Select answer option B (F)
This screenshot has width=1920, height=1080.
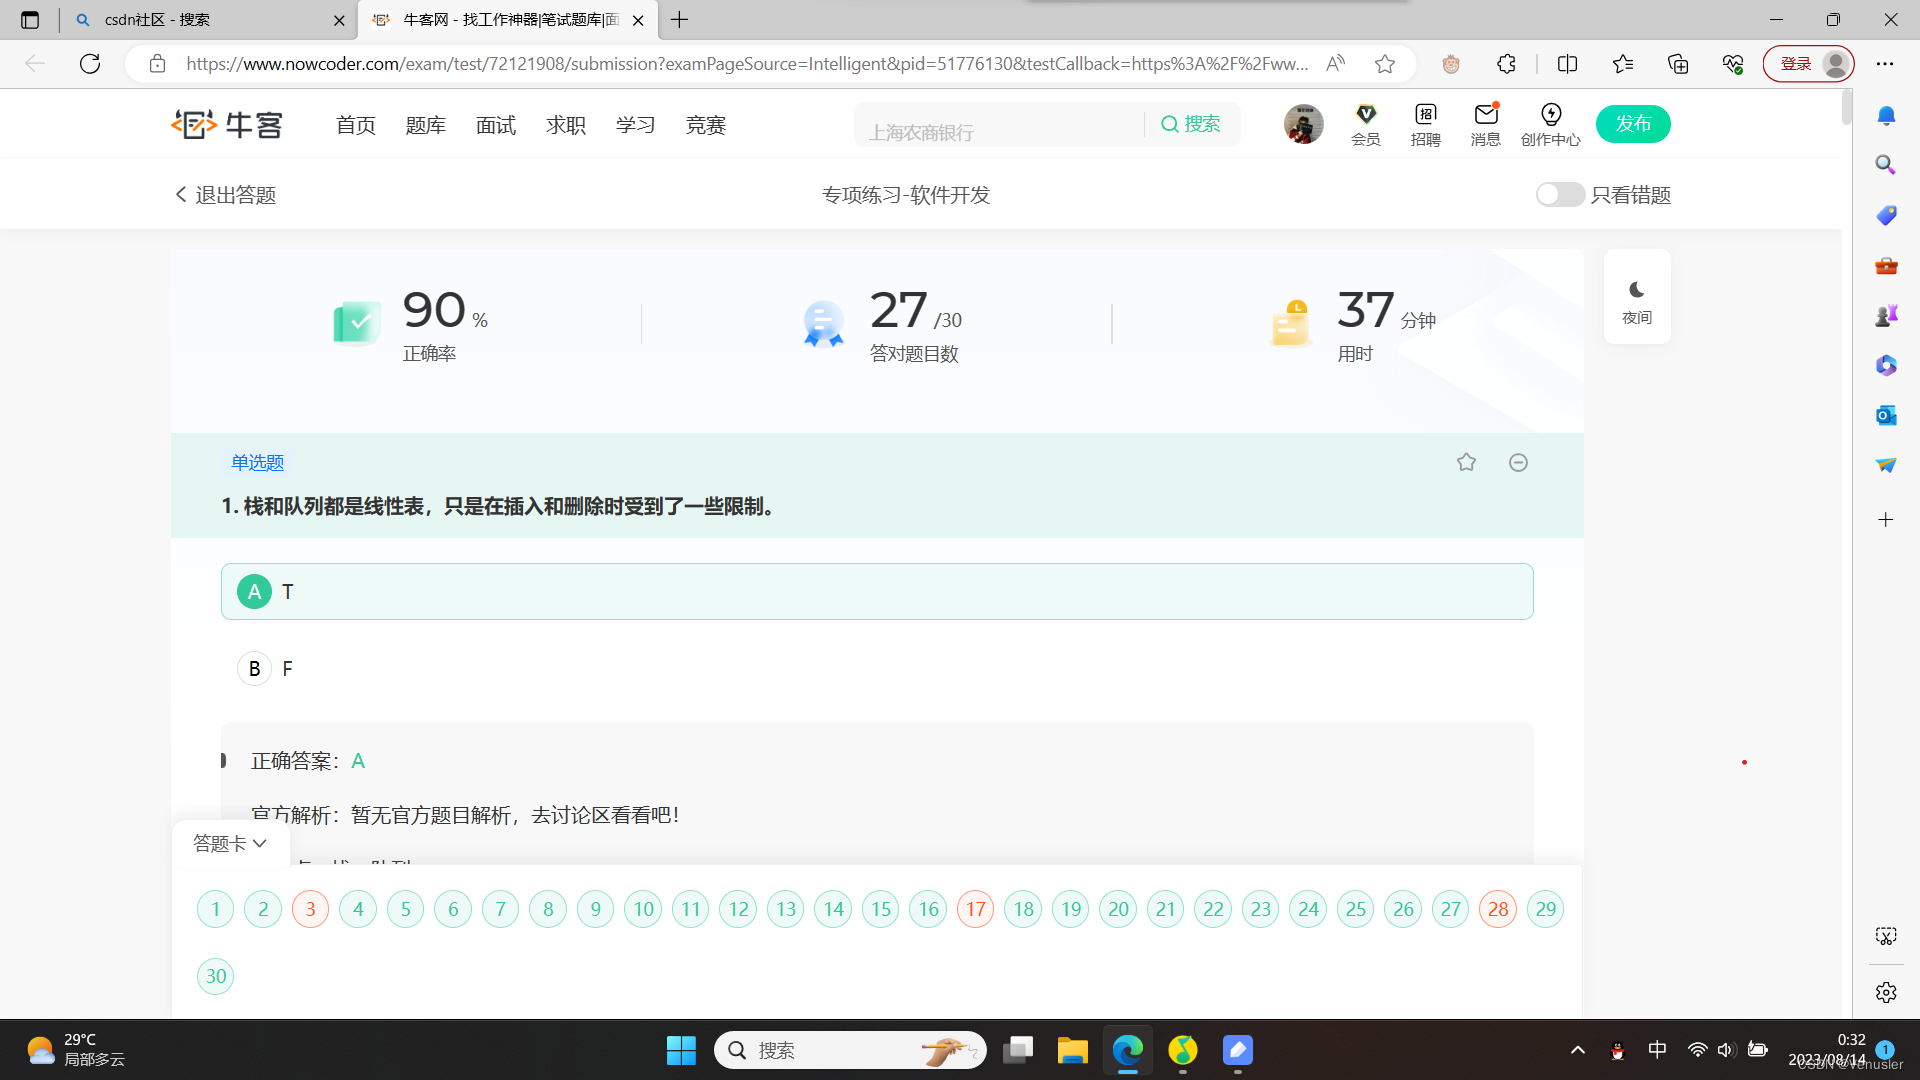tap(254, 669)
